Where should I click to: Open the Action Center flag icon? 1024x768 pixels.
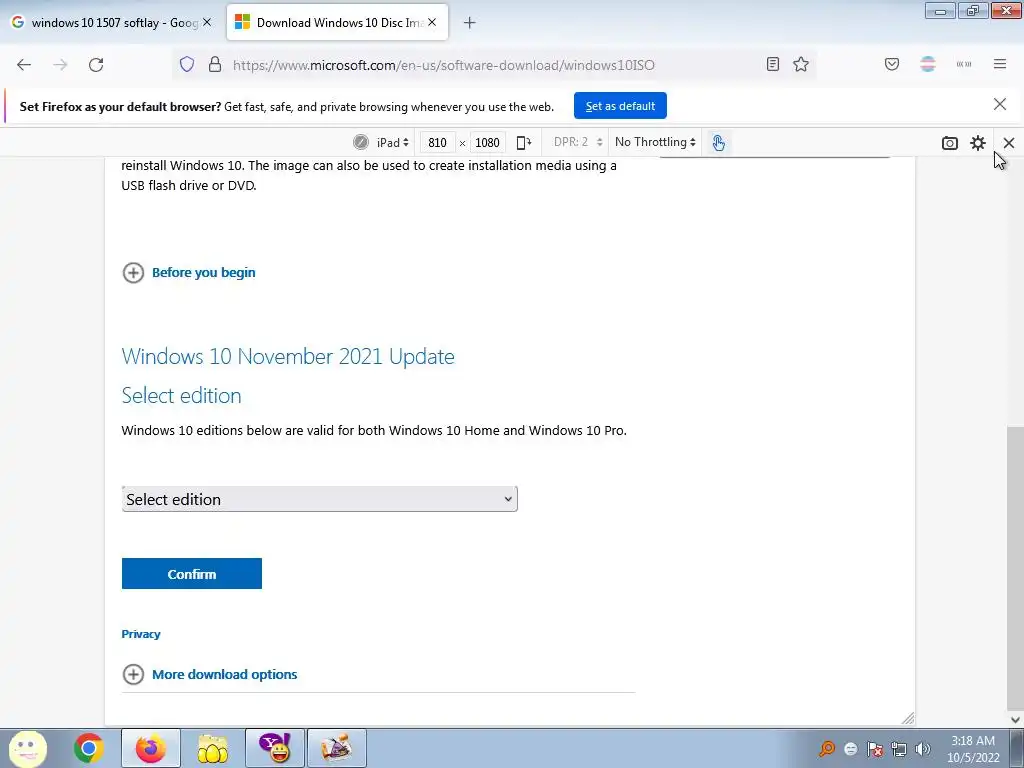[874, 749]
